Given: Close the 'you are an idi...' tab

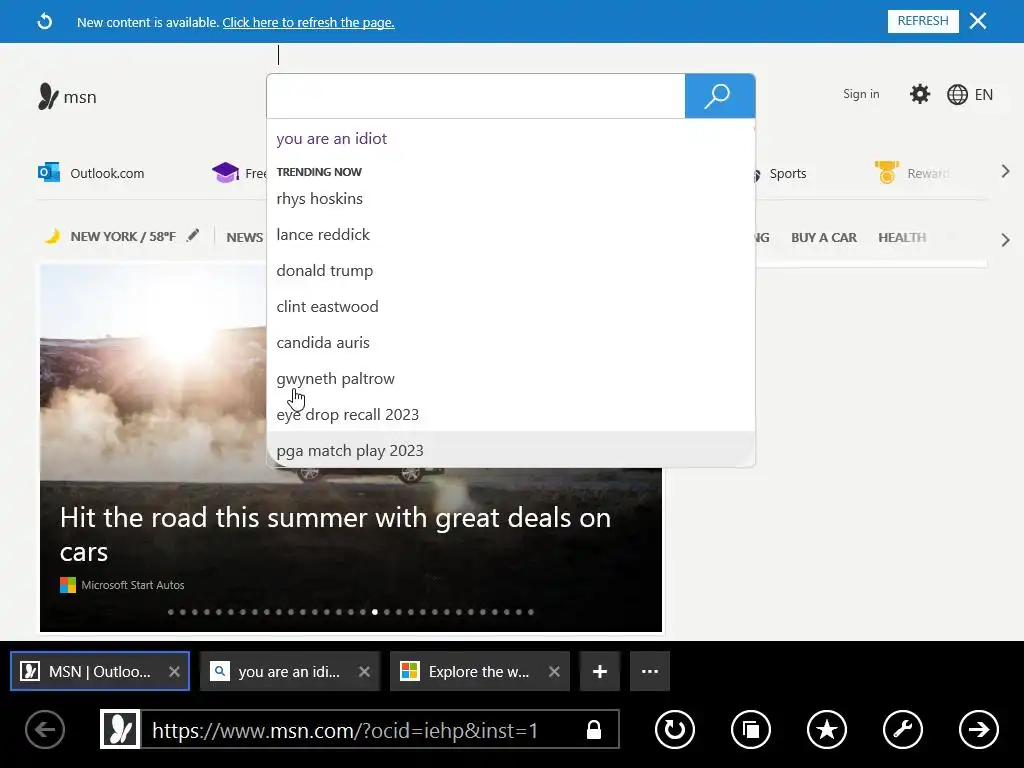Looking at the screenshot, I should click(x=364, y=671).
